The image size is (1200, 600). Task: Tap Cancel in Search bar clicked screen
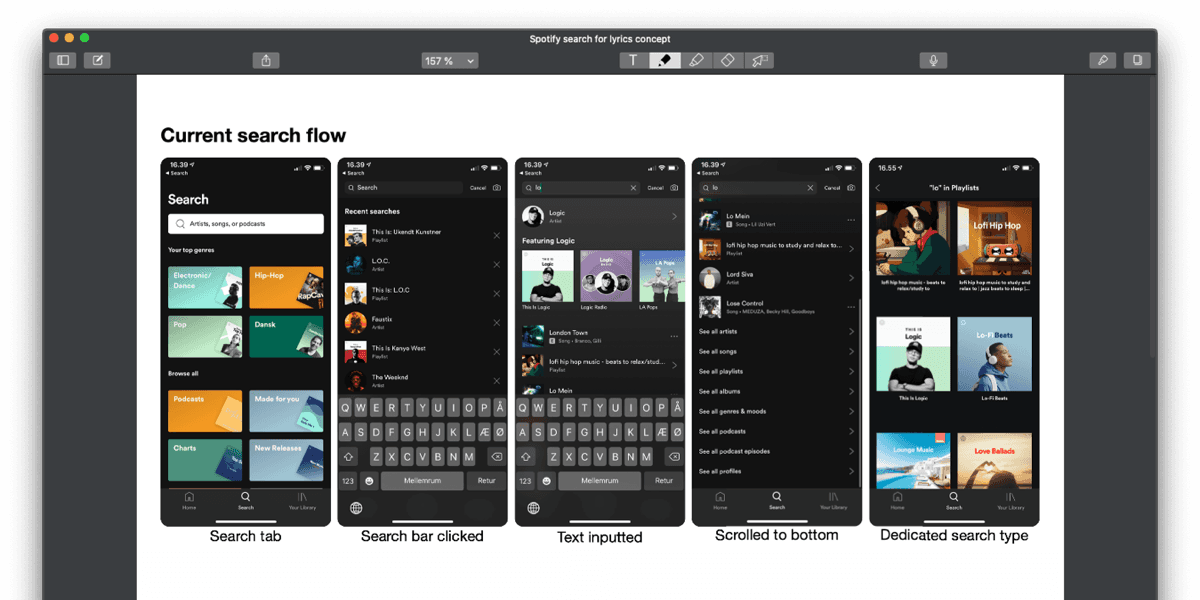[478, 188]
